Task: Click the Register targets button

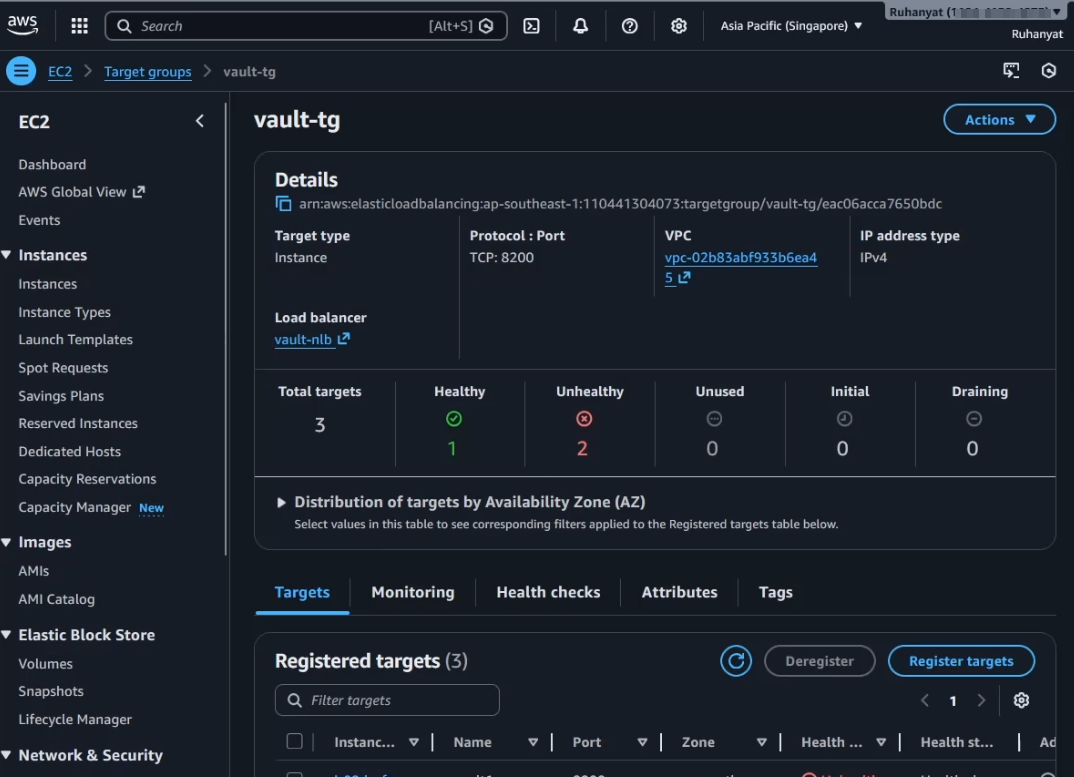Action: coord(961,661)
